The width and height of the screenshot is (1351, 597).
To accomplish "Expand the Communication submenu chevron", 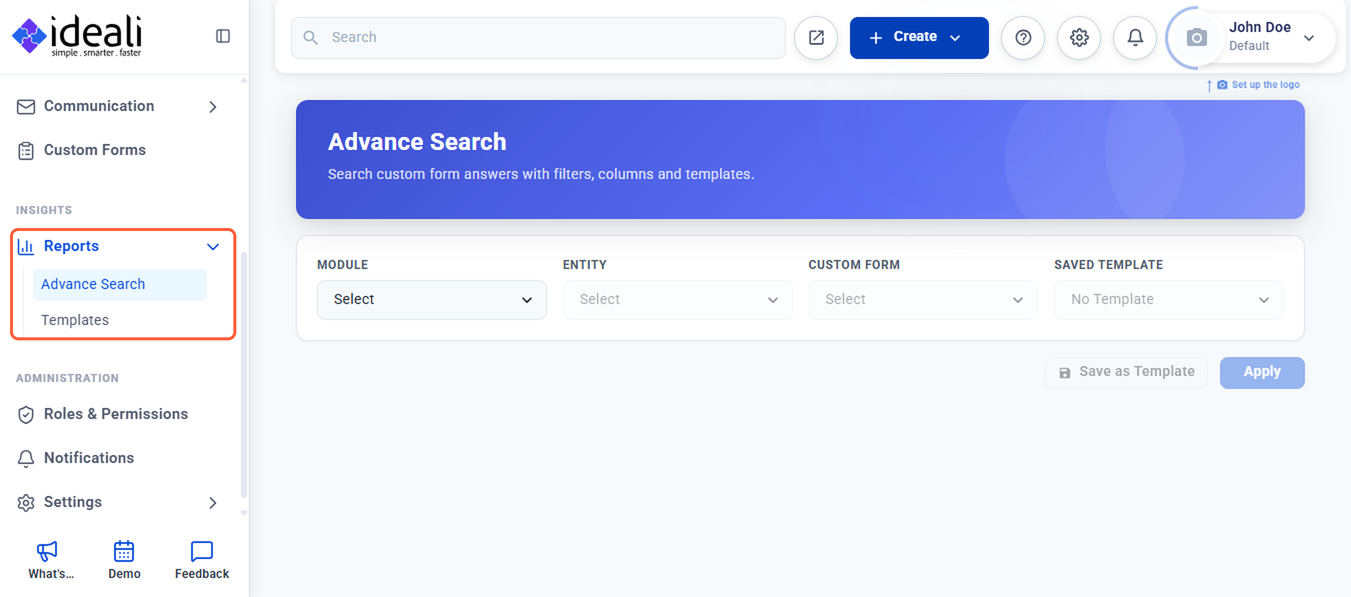I will pyautogui.click(x=213, y=106).
